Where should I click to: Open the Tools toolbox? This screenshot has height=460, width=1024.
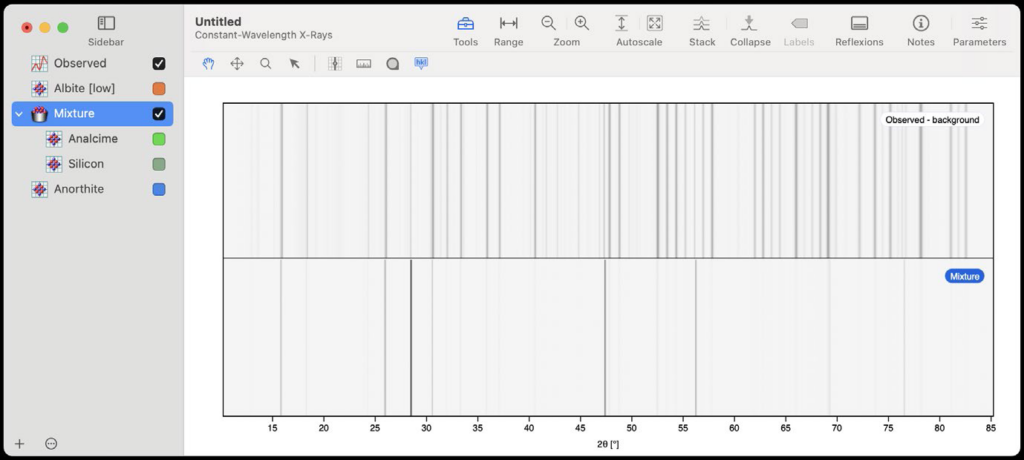(x=465, y=24)
